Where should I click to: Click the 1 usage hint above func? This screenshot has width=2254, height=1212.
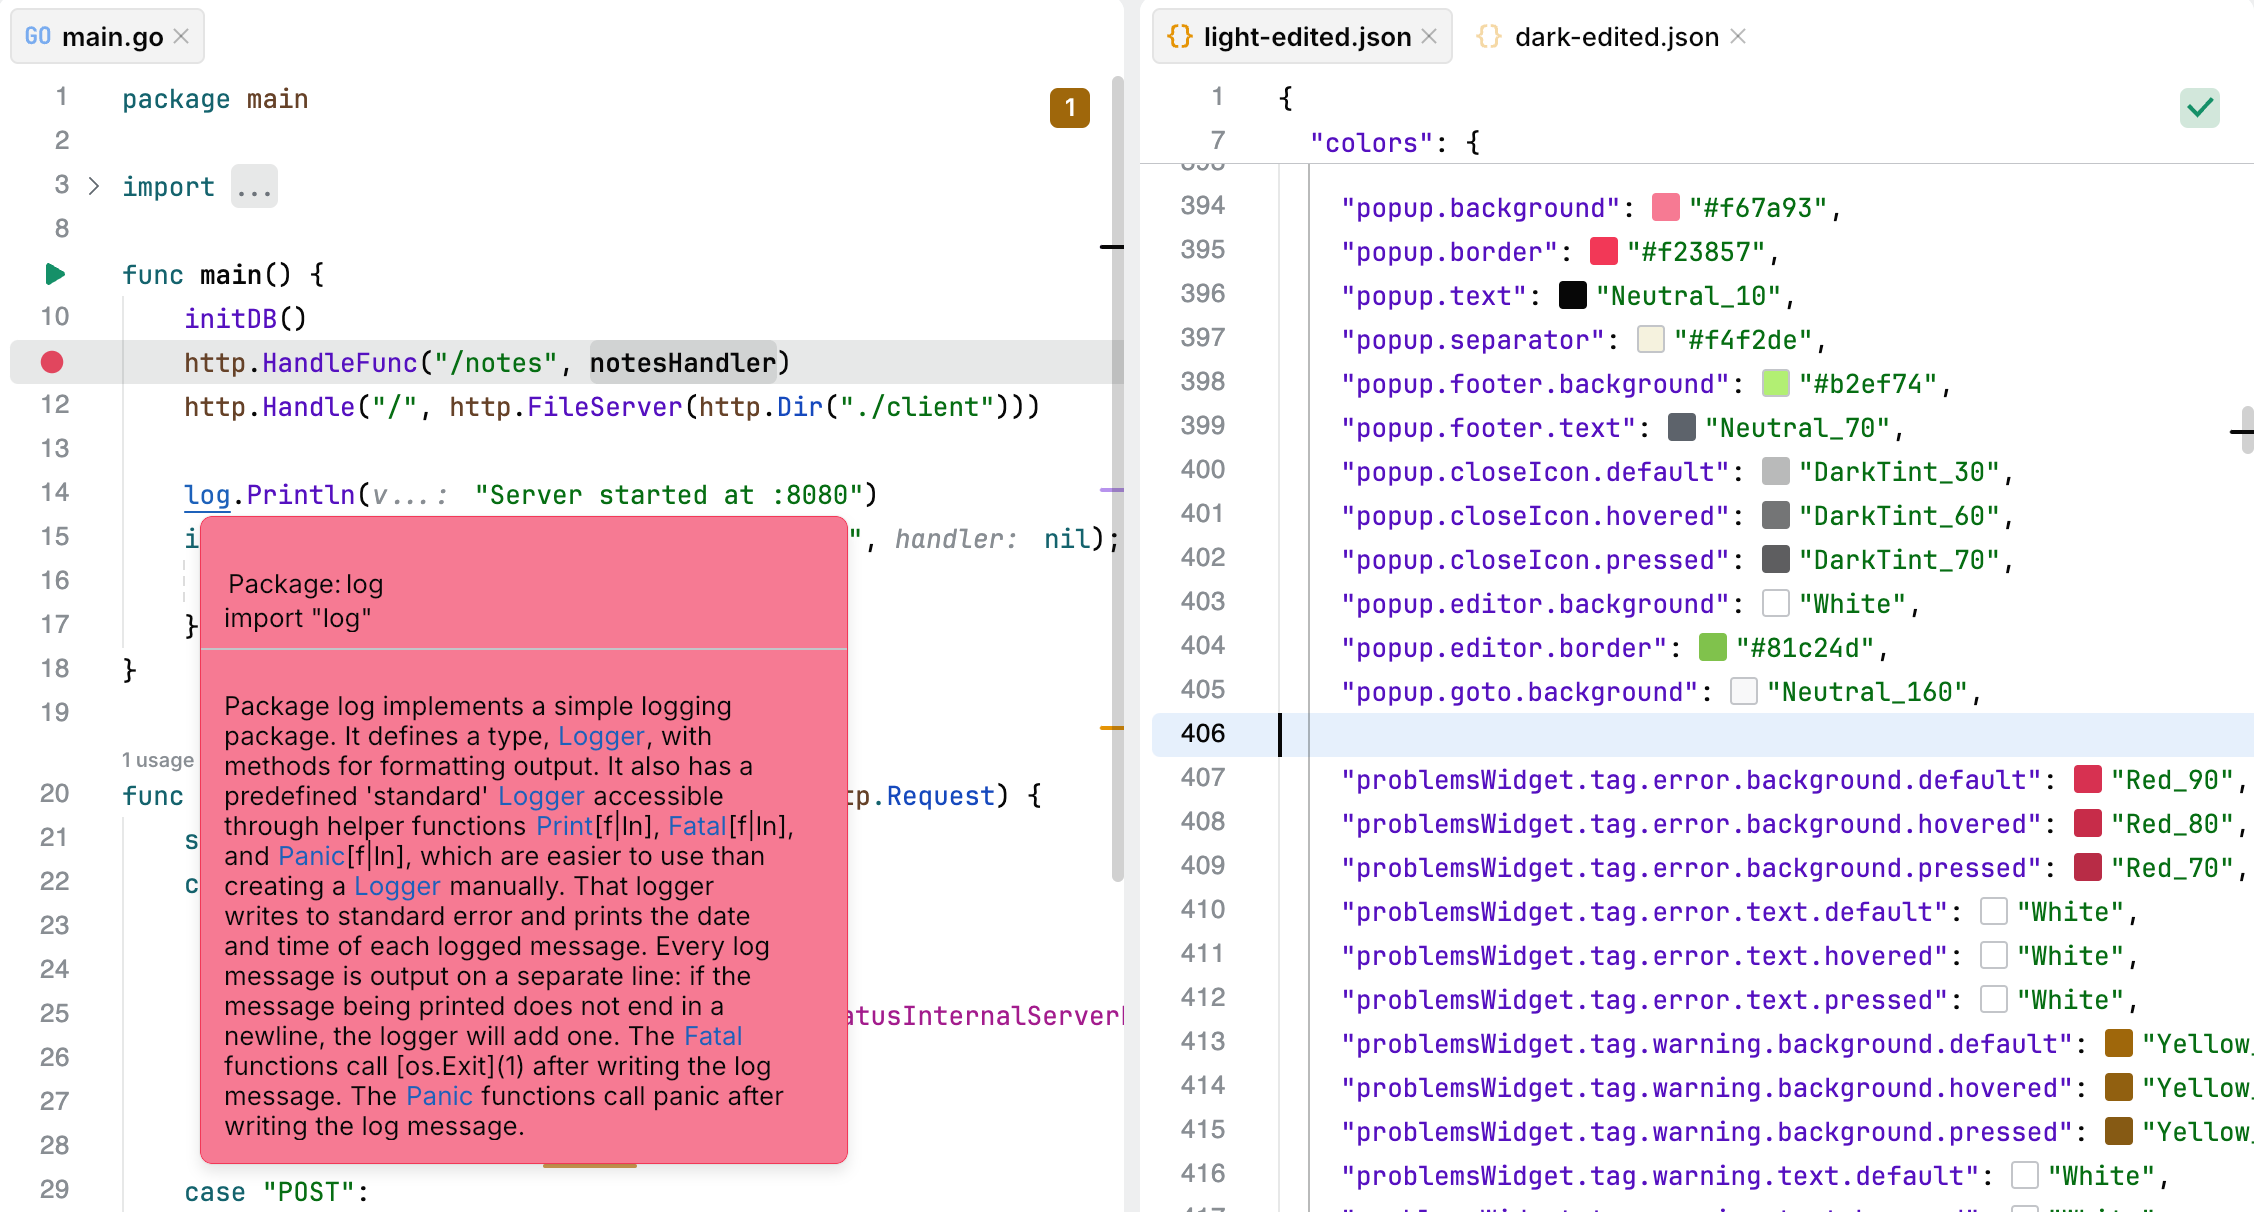(158, 760)
